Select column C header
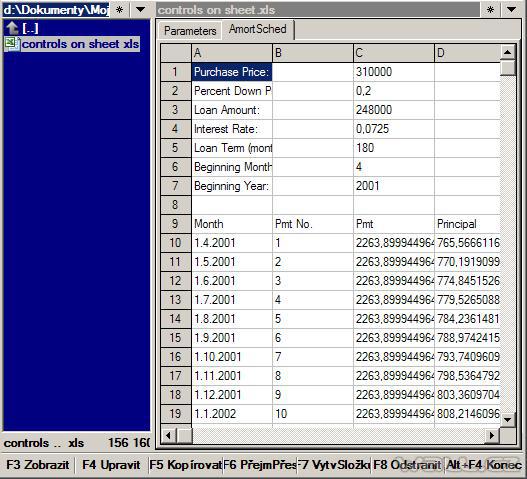The image size is (527, 479). point(394,53)
